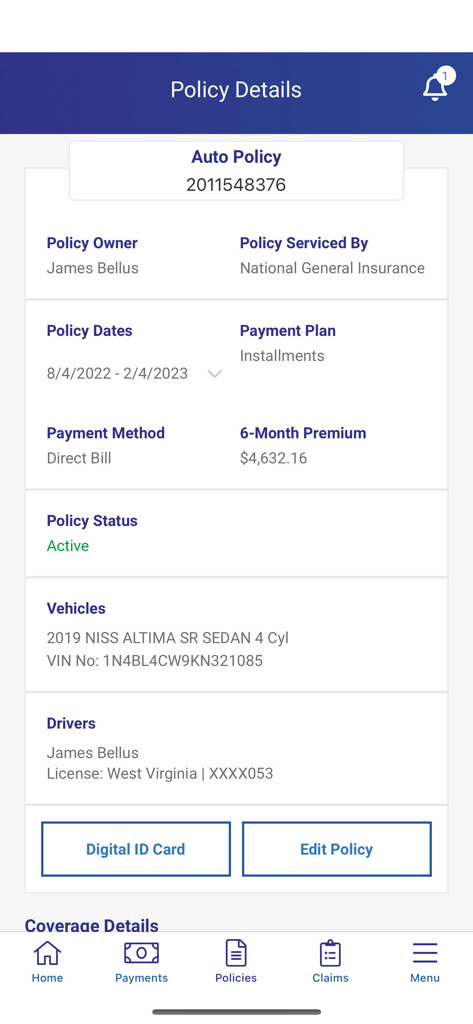
Task: Open the notifications bell
Action: pos(436,86)
